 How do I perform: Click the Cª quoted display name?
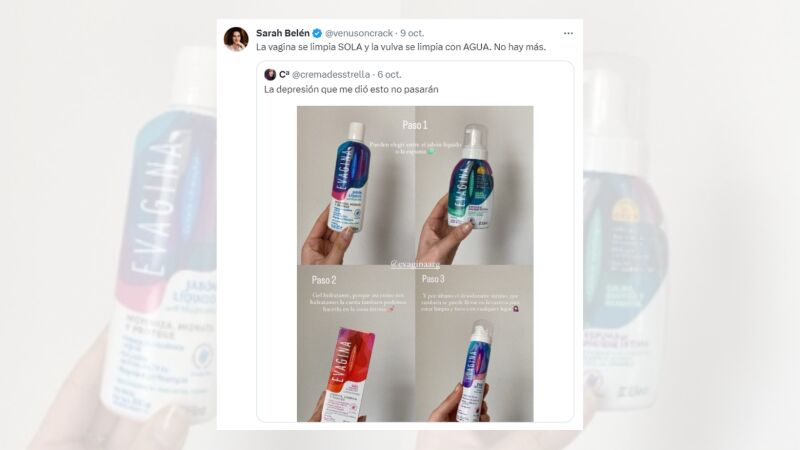click(284, 74)
